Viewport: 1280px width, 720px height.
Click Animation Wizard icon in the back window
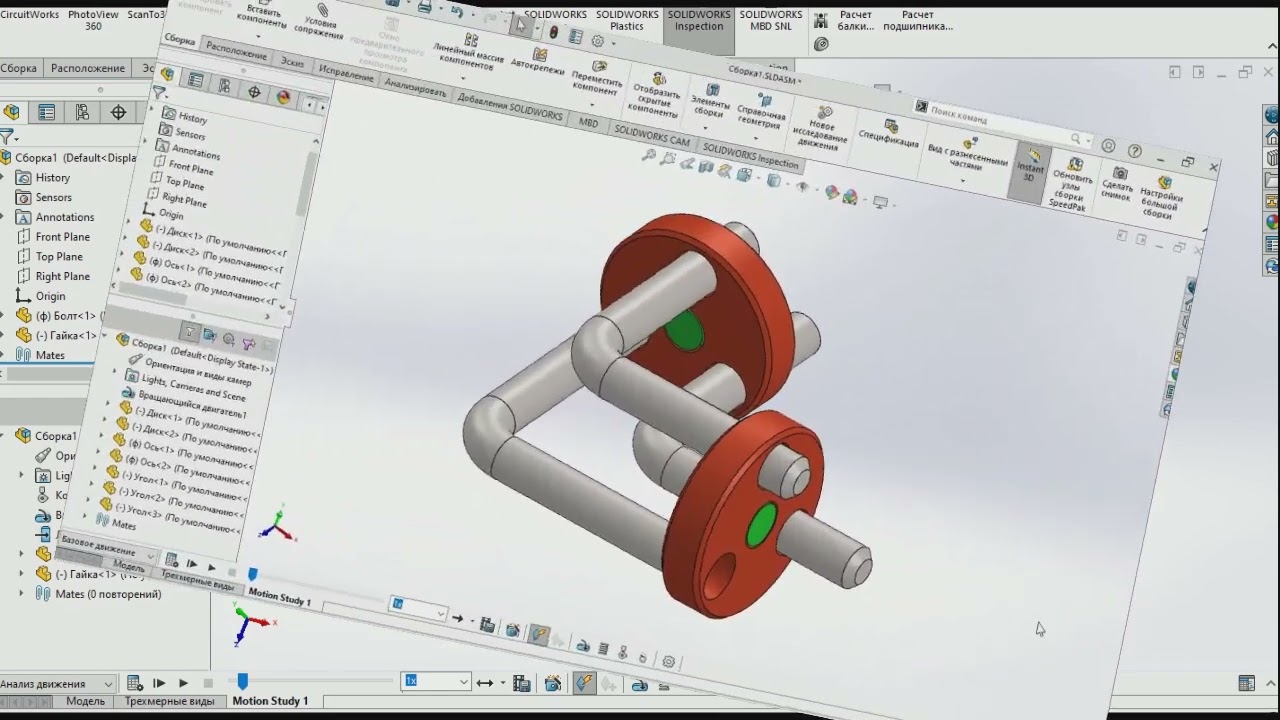point(552,683)
